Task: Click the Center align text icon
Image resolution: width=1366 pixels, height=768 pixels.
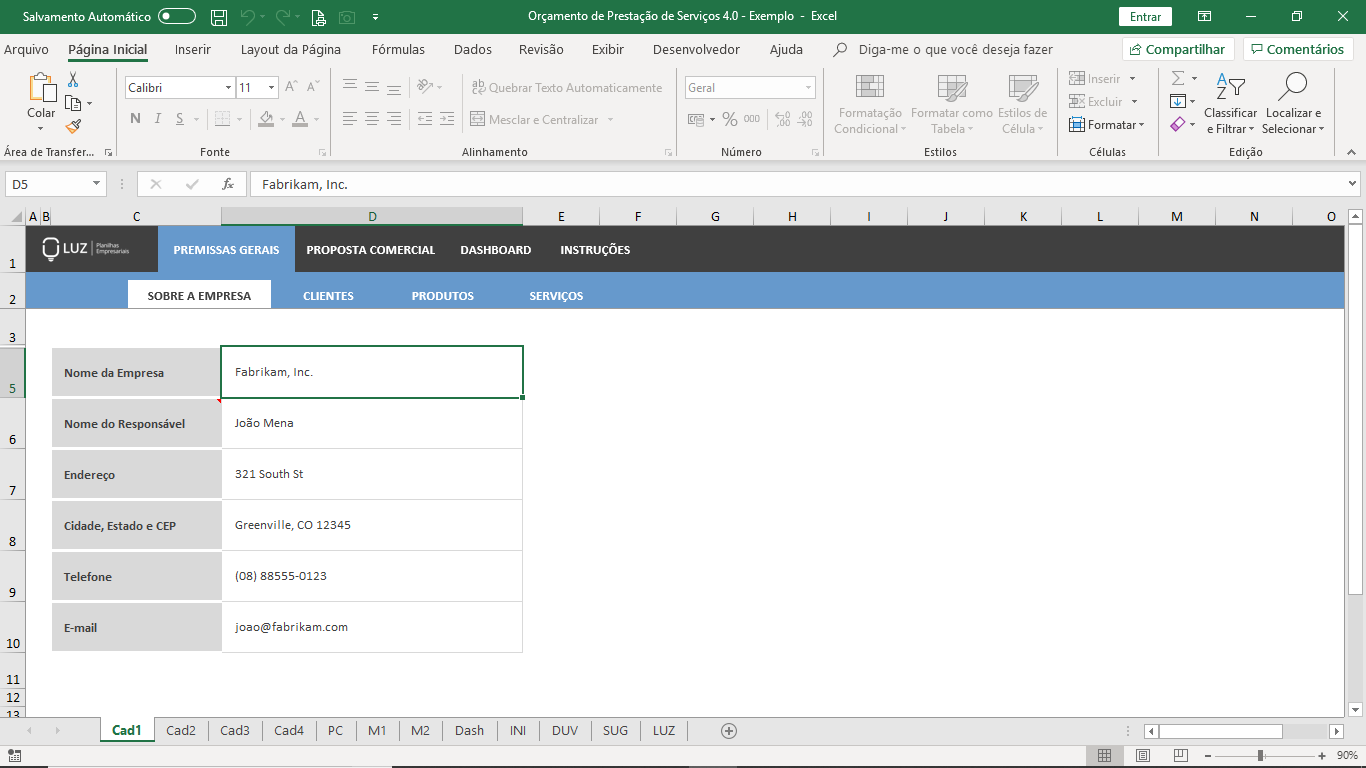Action: point(372,119)
